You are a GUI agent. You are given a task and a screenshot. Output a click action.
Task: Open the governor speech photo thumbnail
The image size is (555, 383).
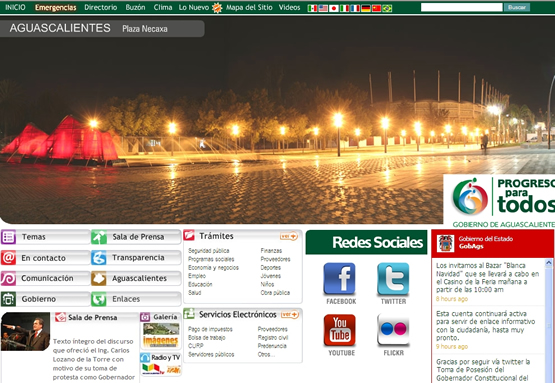pyautogui.click(x=25, y=331)
